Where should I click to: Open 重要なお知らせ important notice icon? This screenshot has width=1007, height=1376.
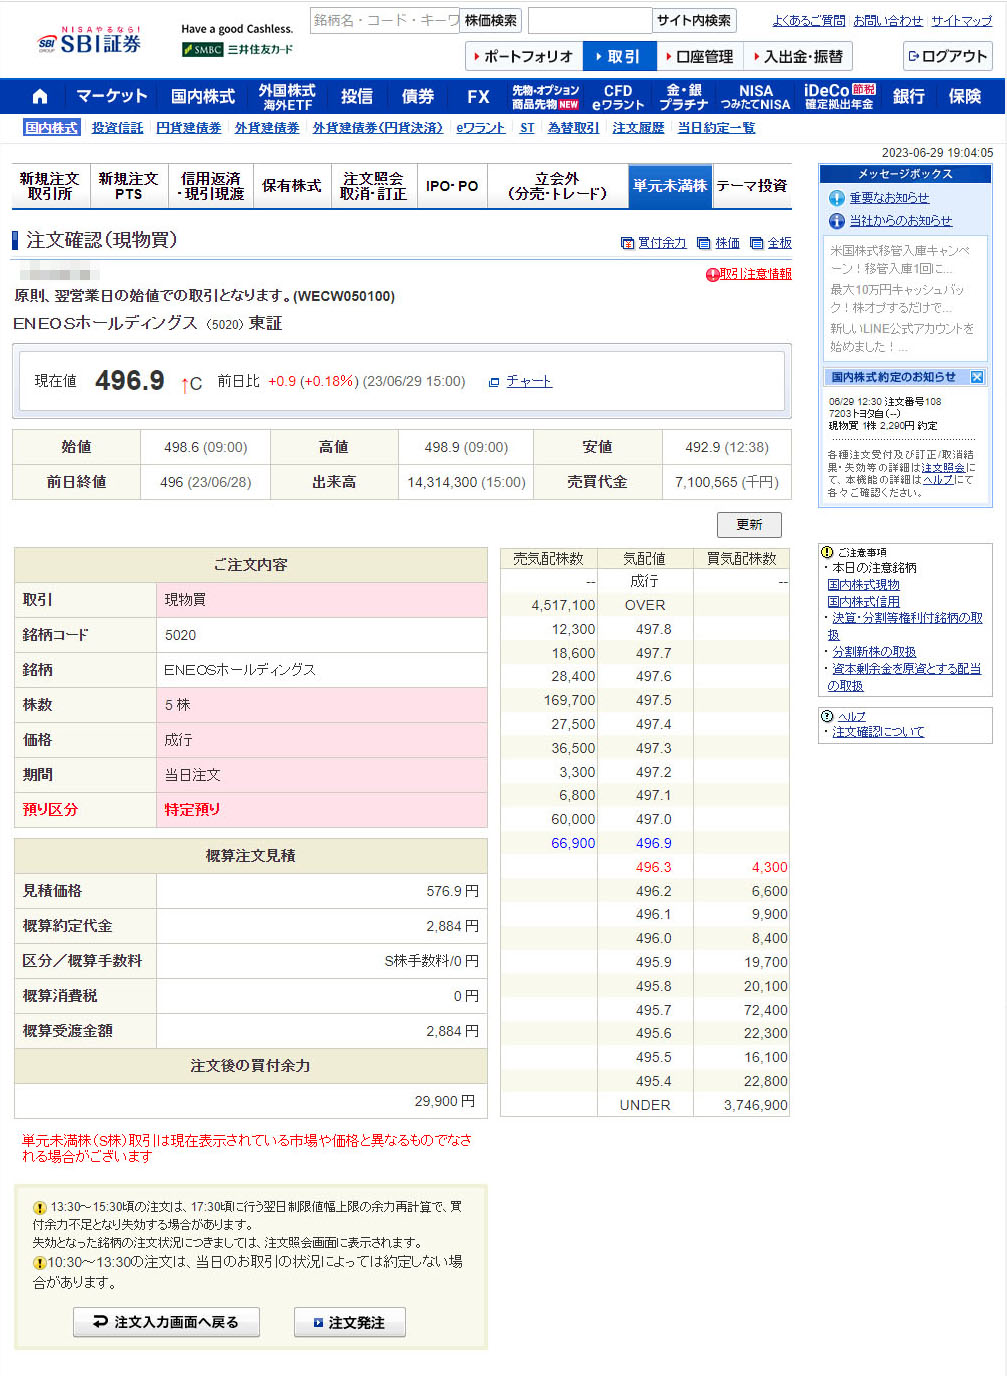837,198
